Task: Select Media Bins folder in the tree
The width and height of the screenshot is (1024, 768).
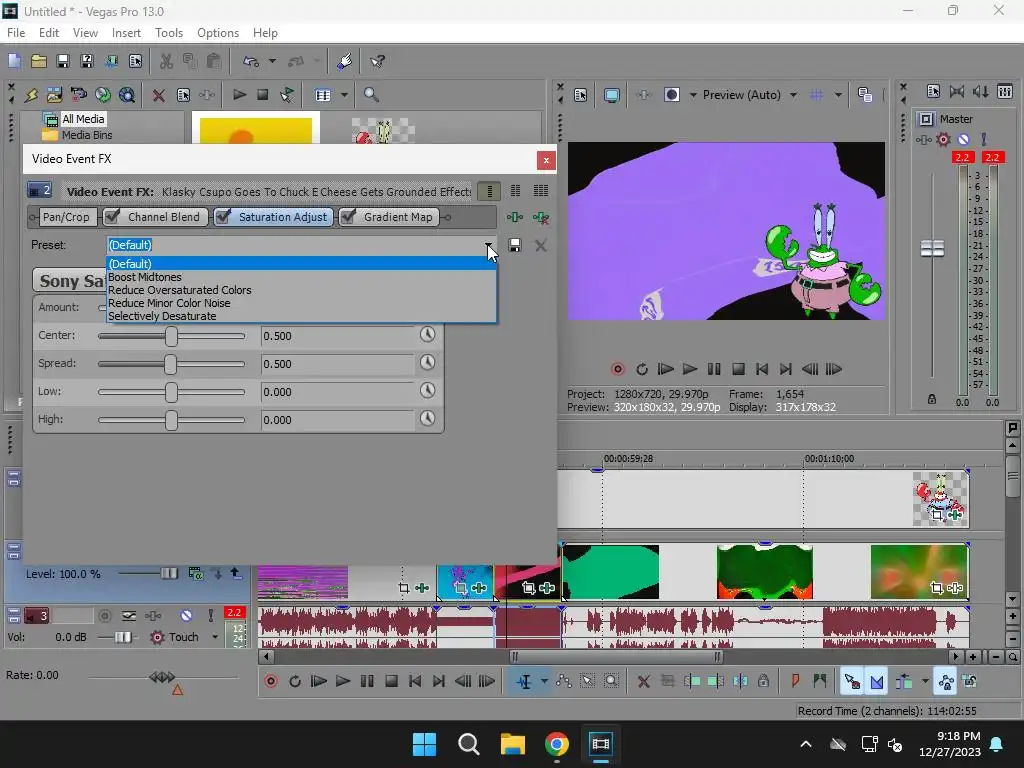Action: pos(87,135)
